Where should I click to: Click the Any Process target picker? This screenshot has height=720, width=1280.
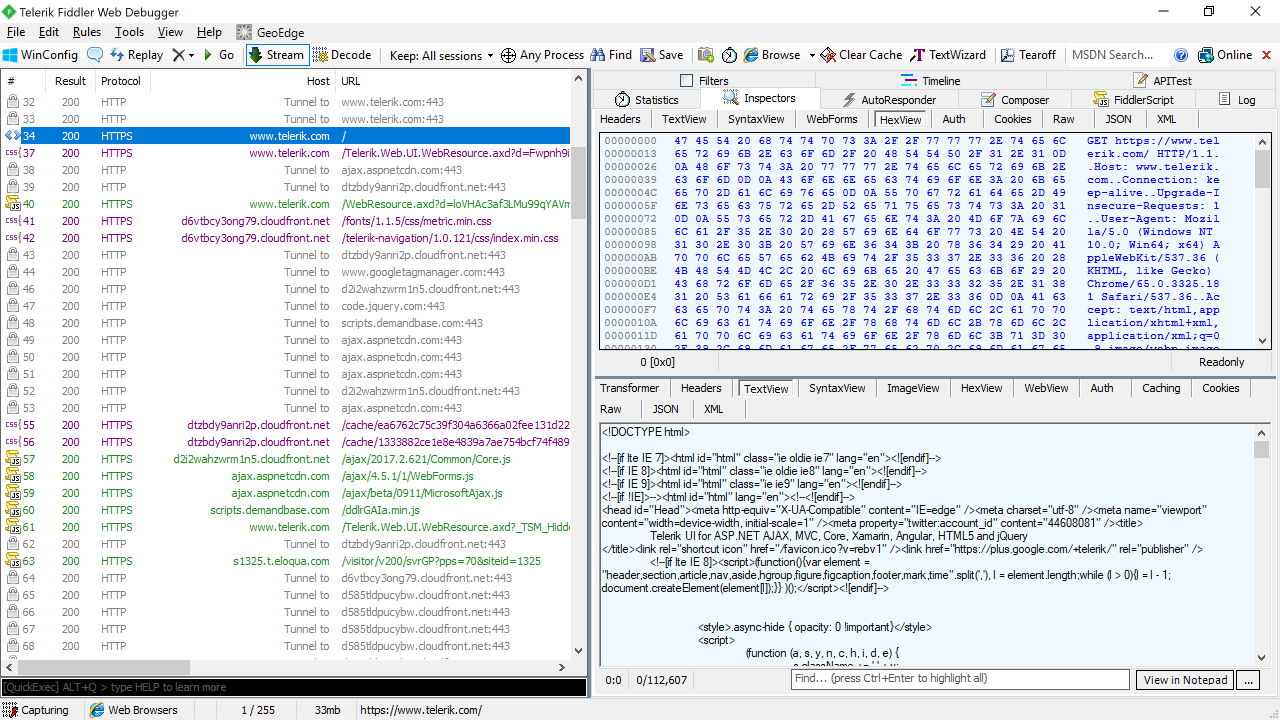[542, 55]
